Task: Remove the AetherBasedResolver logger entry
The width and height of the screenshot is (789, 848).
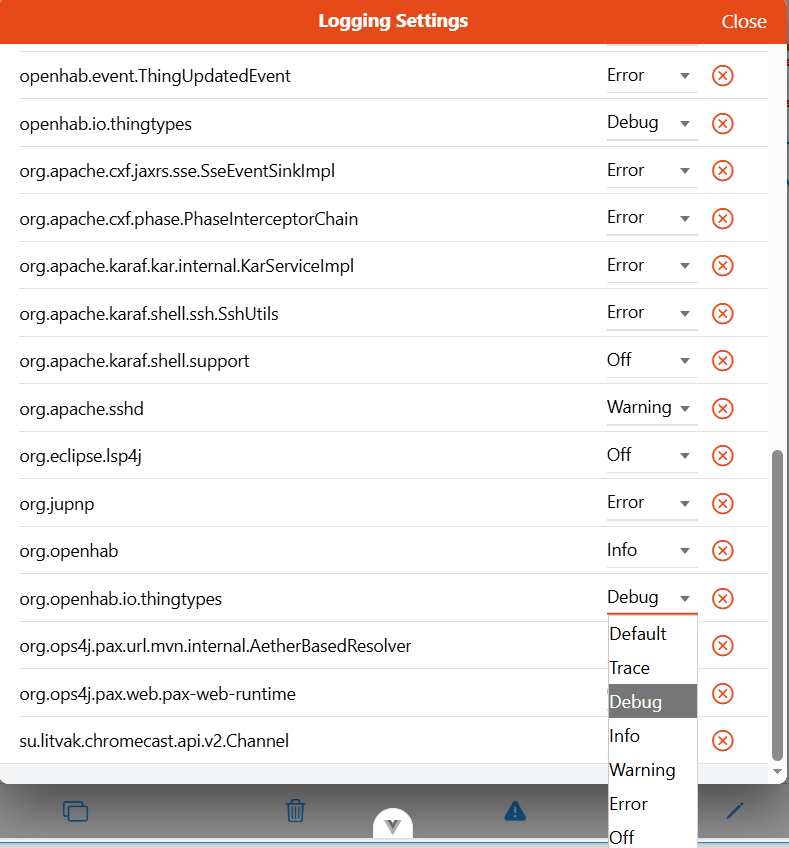Action: (x=722, y=646)
